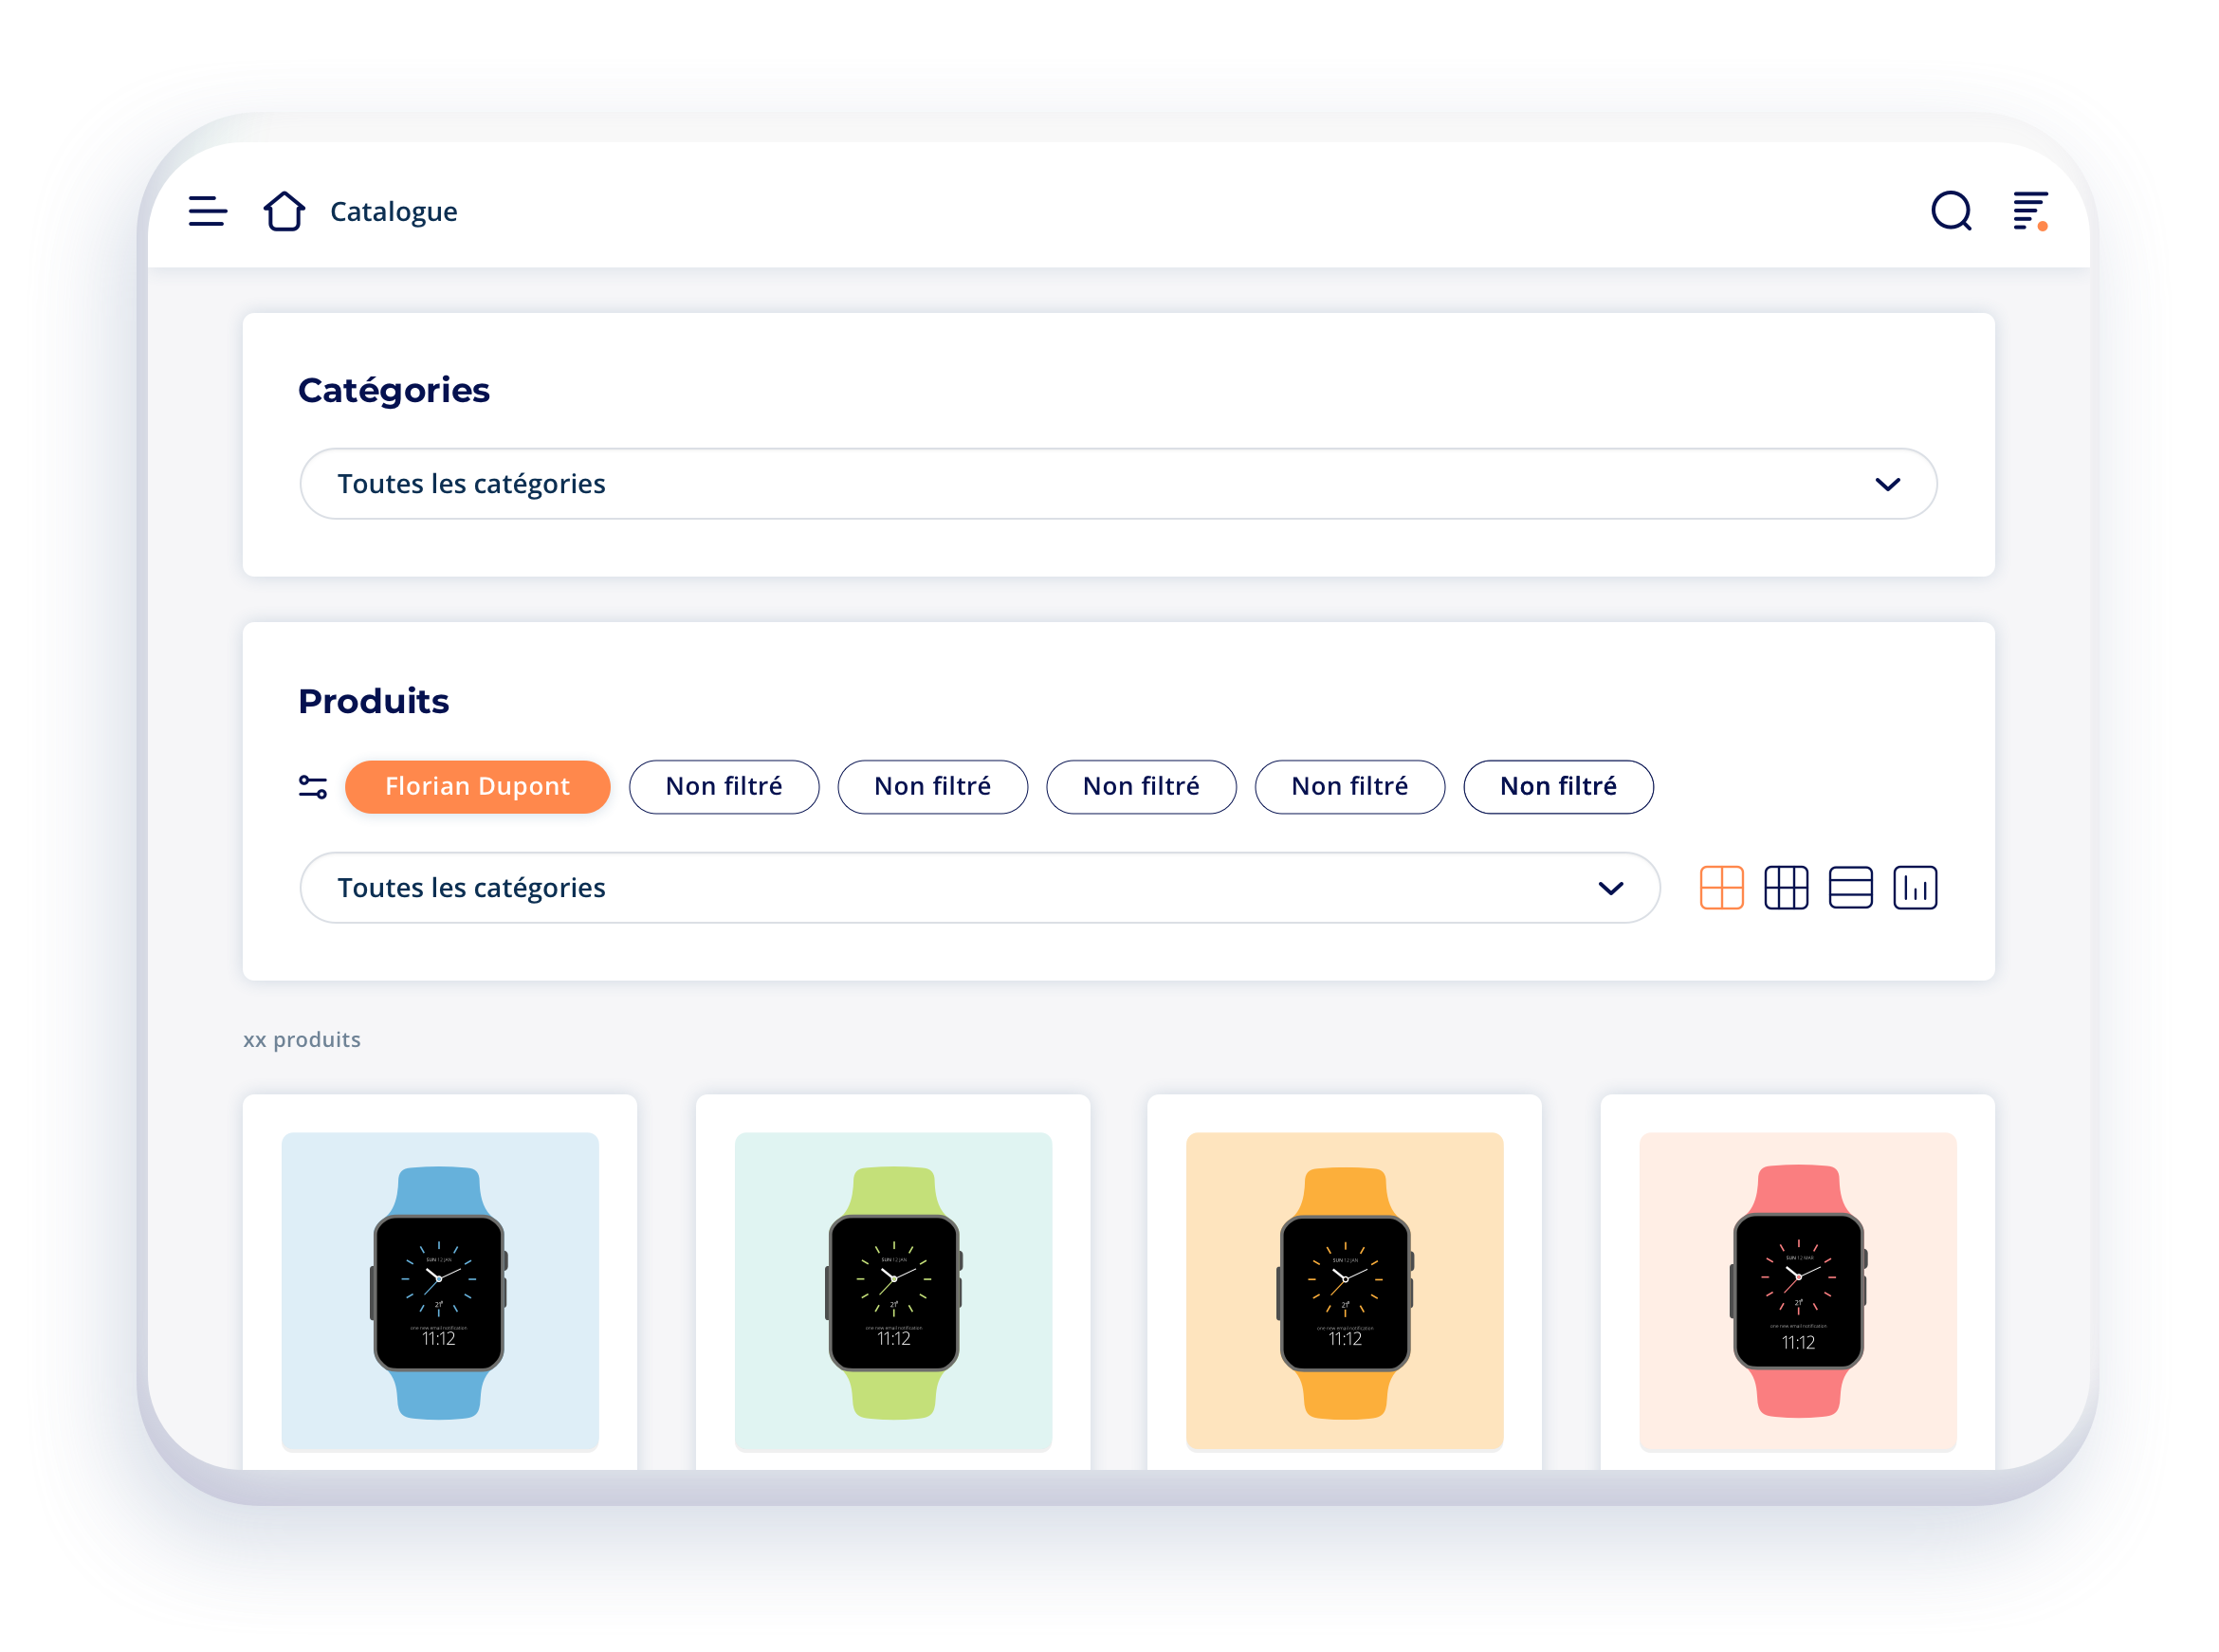The height and width of the screenshot is (1652, 2219).
Task: Click the first Non filtré filter tag
Action: [722, 786]
